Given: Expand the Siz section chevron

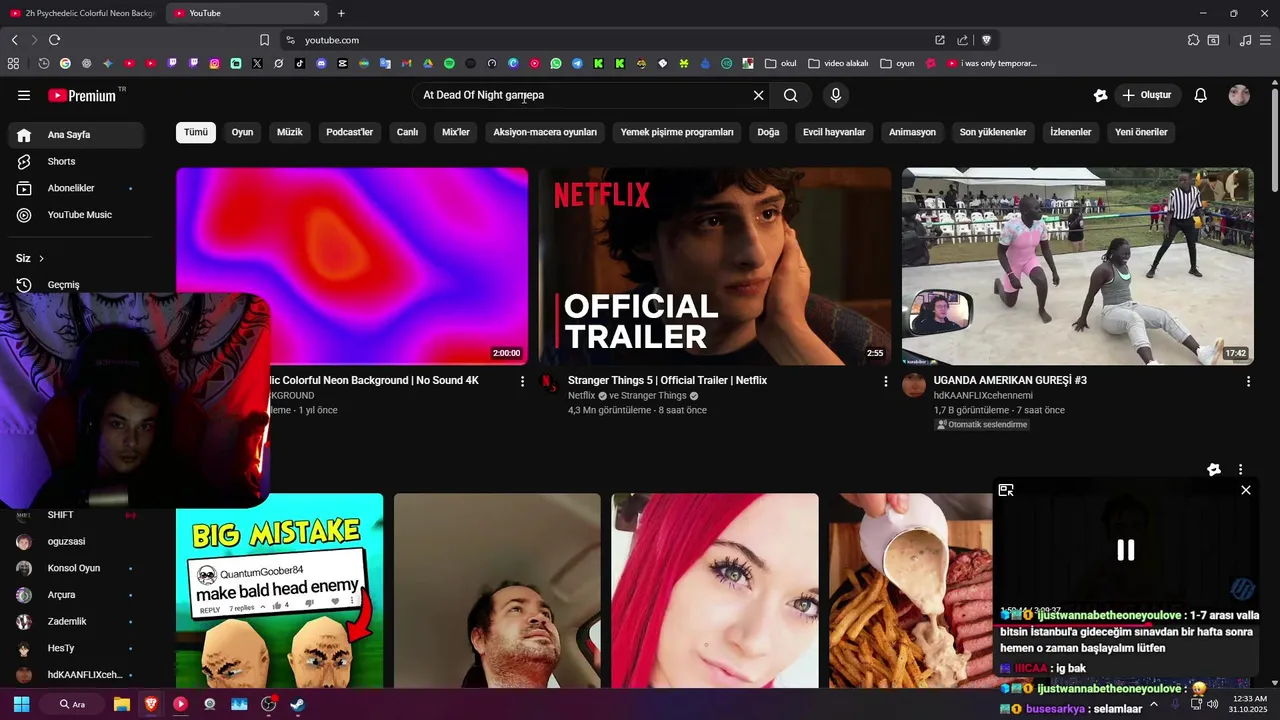Looking at the screenshot, I should [41, 258].
